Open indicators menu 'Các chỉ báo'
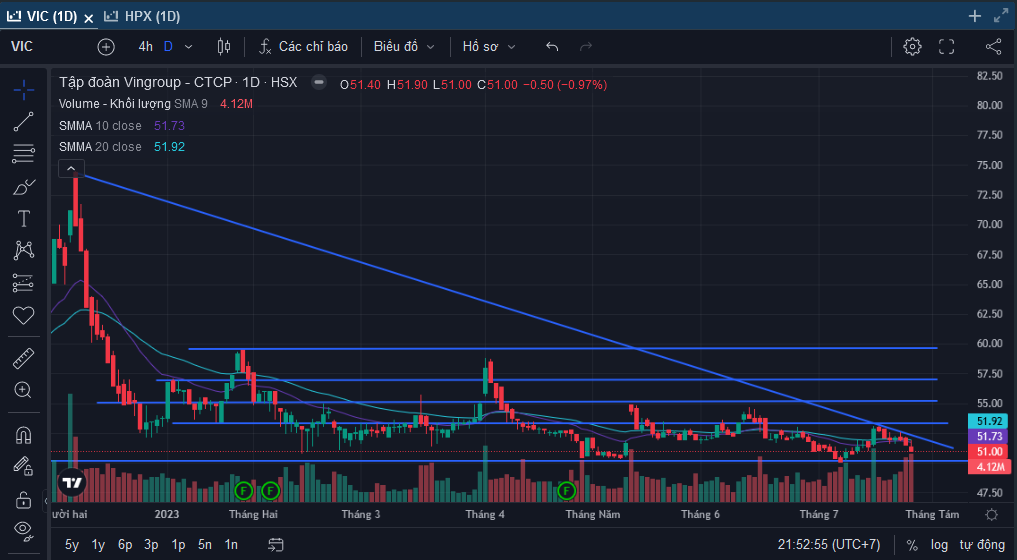This screenshot has width=1017, height=560. point(303,47)
